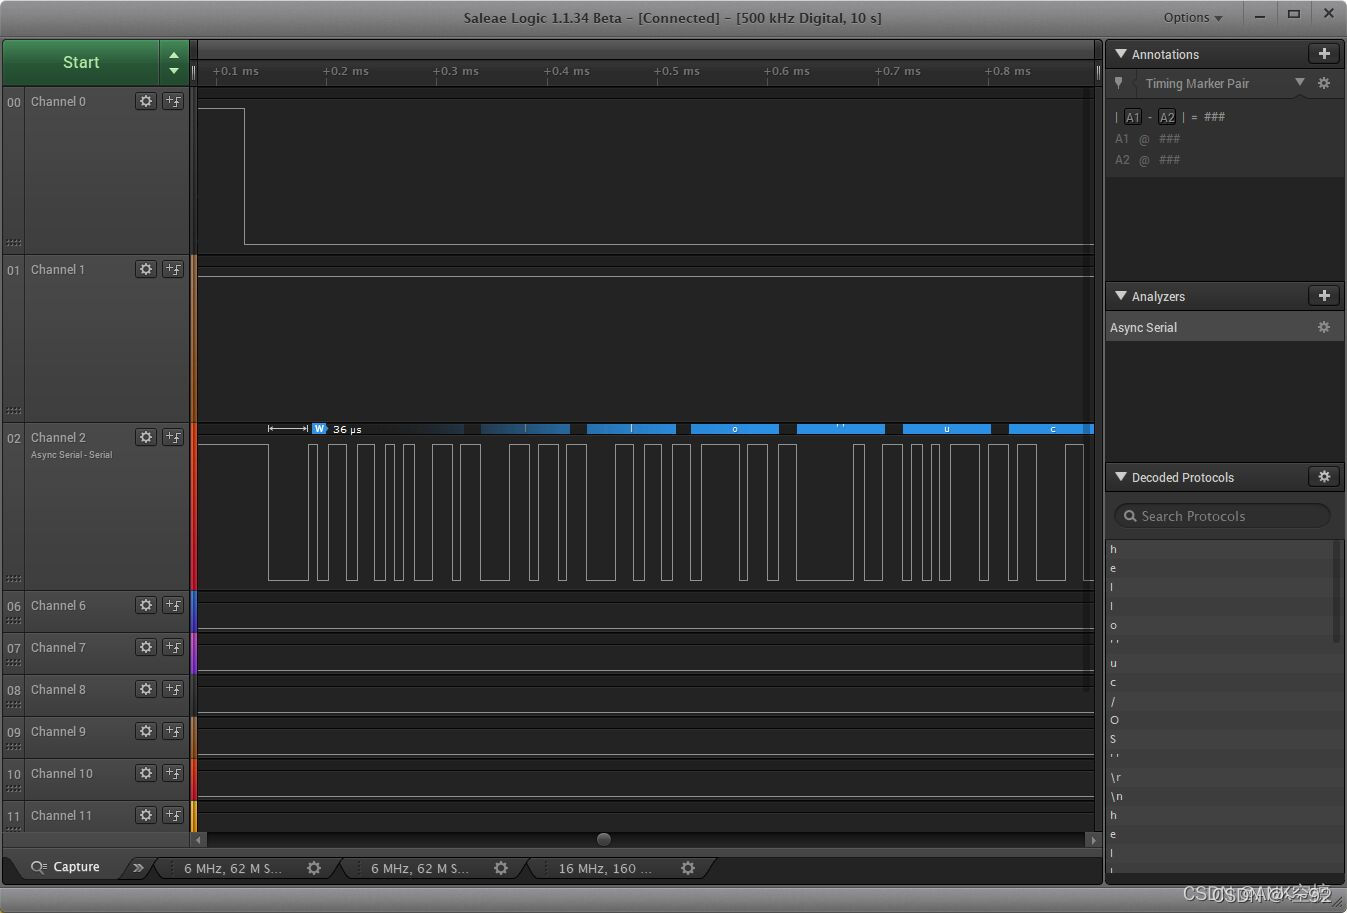The image size is (1347, 913).
Task: Select the Channel 0 label
Action: [58, 101]
